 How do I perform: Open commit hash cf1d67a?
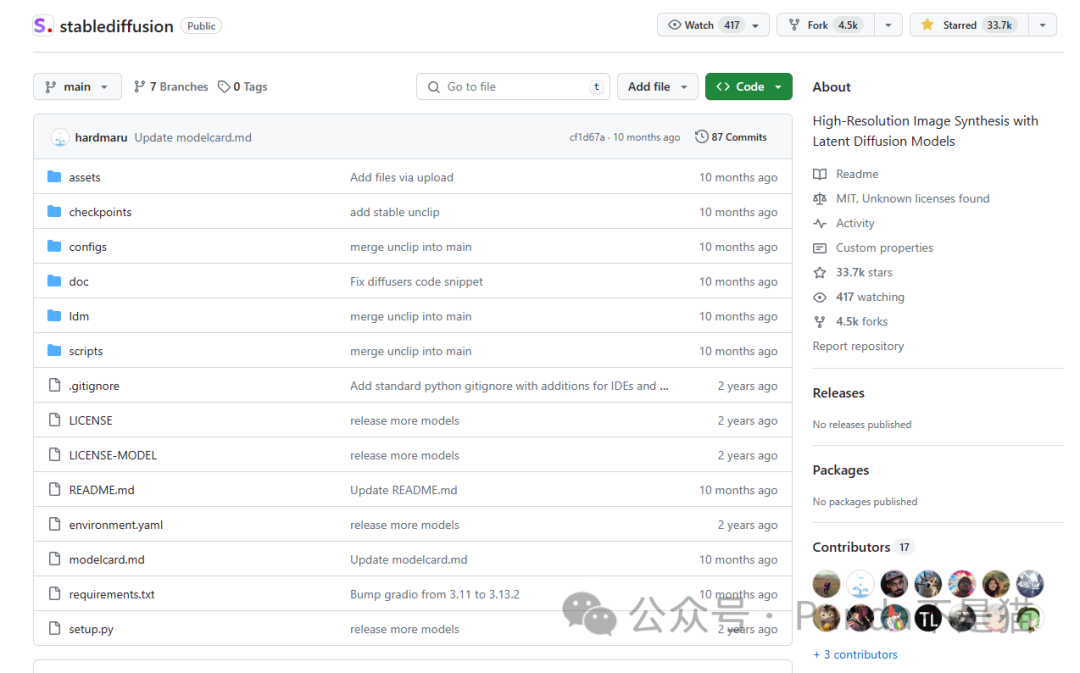pyautogui.click(x=587, y=137)
